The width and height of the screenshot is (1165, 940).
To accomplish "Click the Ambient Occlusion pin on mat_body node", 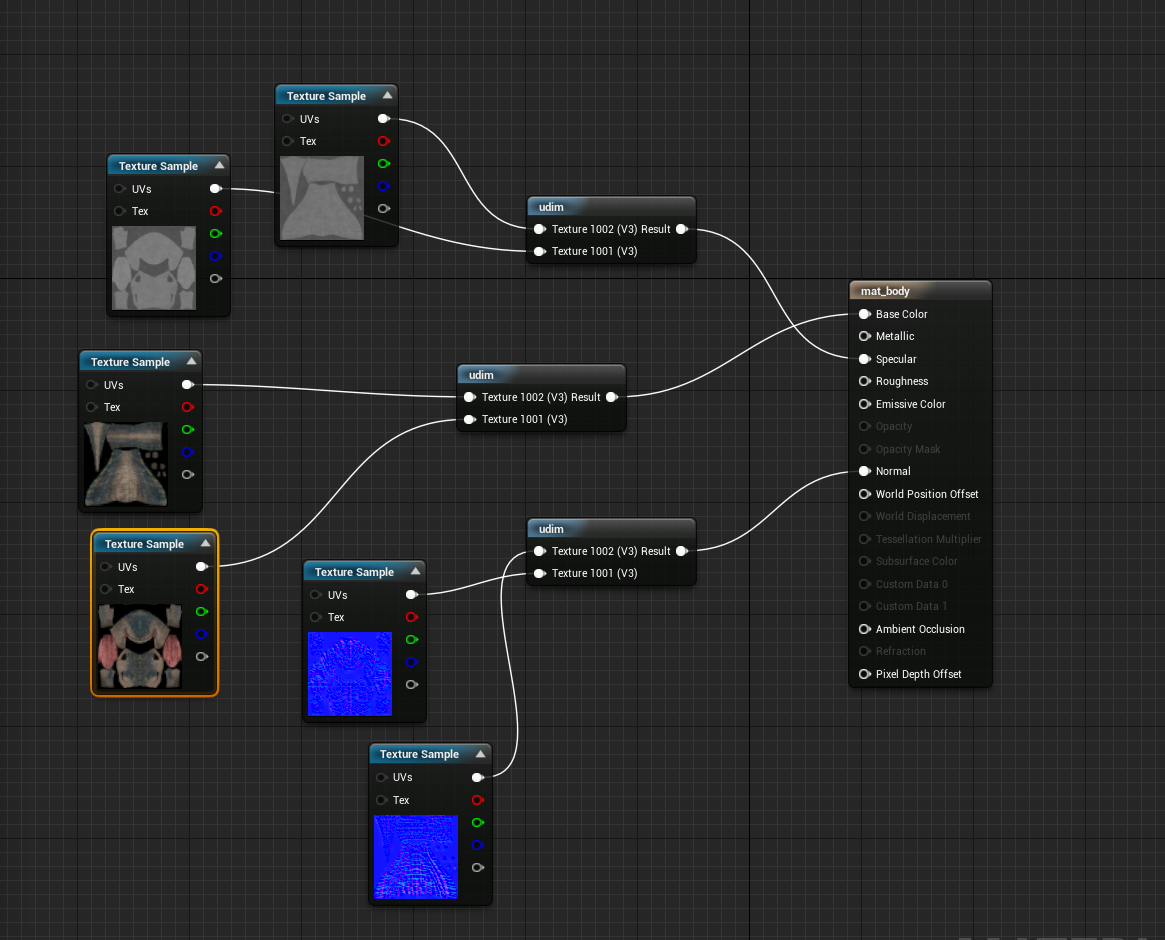I will pyautogui.click(x=864, y=629).
